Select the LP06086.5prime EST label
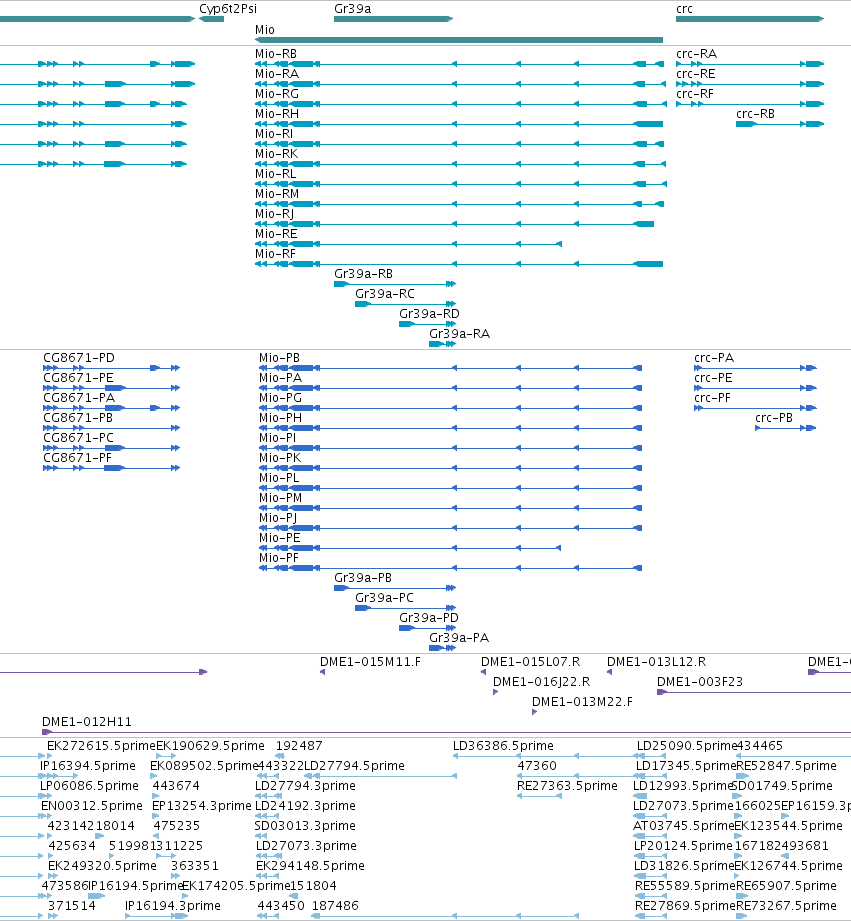 tap(89, 786)
